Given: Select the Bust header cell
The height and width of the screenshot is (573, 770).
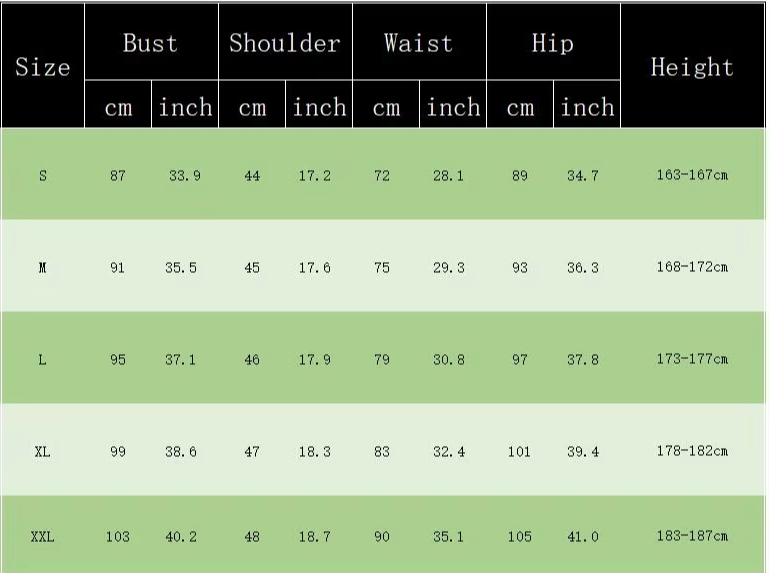Looking at the screenshot, I should (x=151, y=42).
